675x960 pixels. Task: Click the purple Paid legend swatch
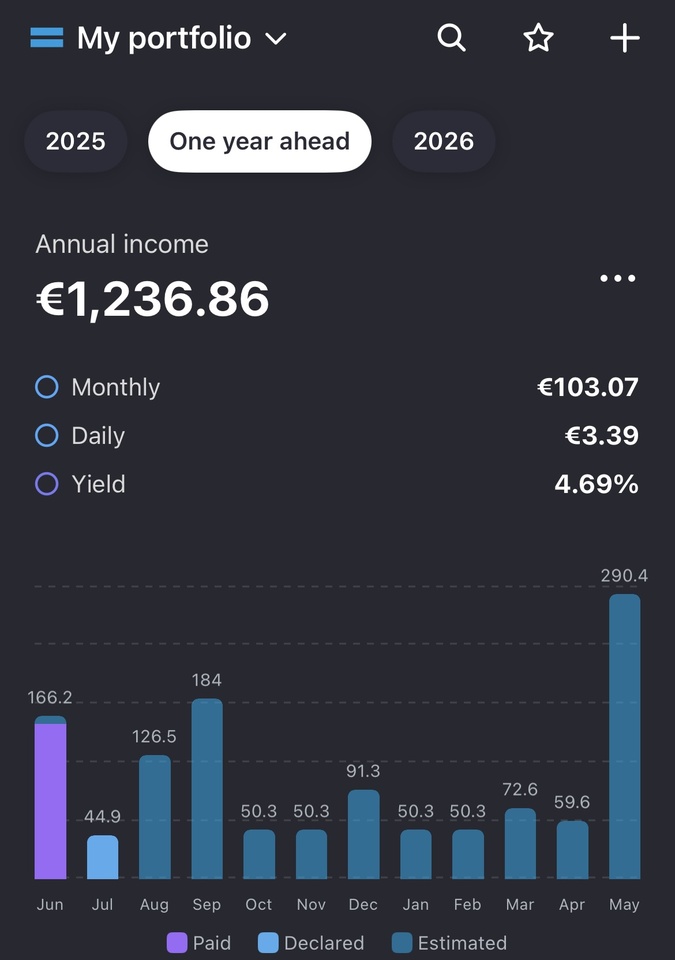177,943
